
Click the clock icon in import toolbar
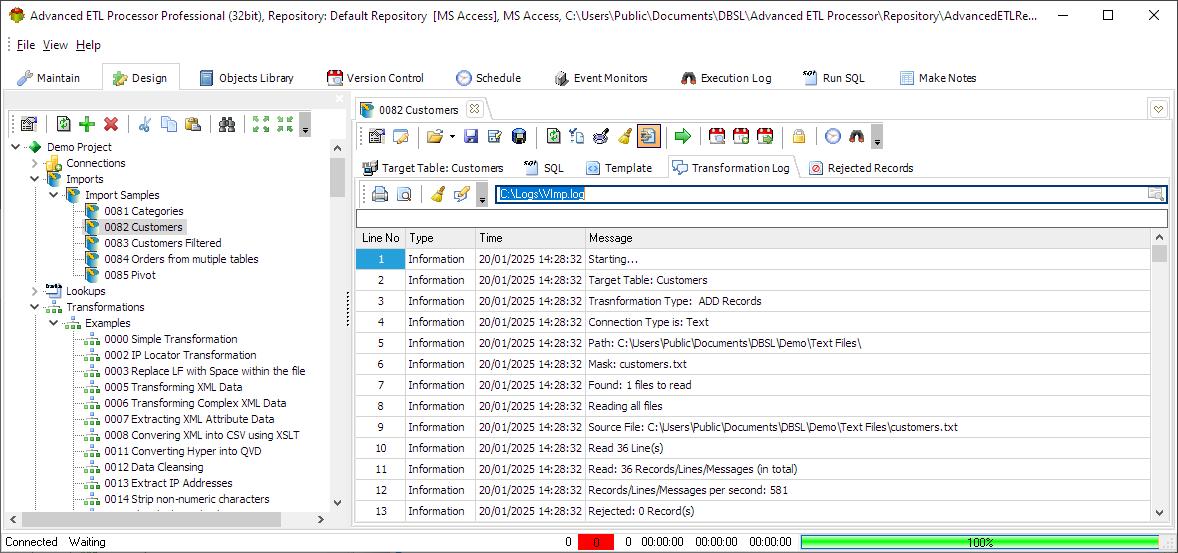point(833,136)
